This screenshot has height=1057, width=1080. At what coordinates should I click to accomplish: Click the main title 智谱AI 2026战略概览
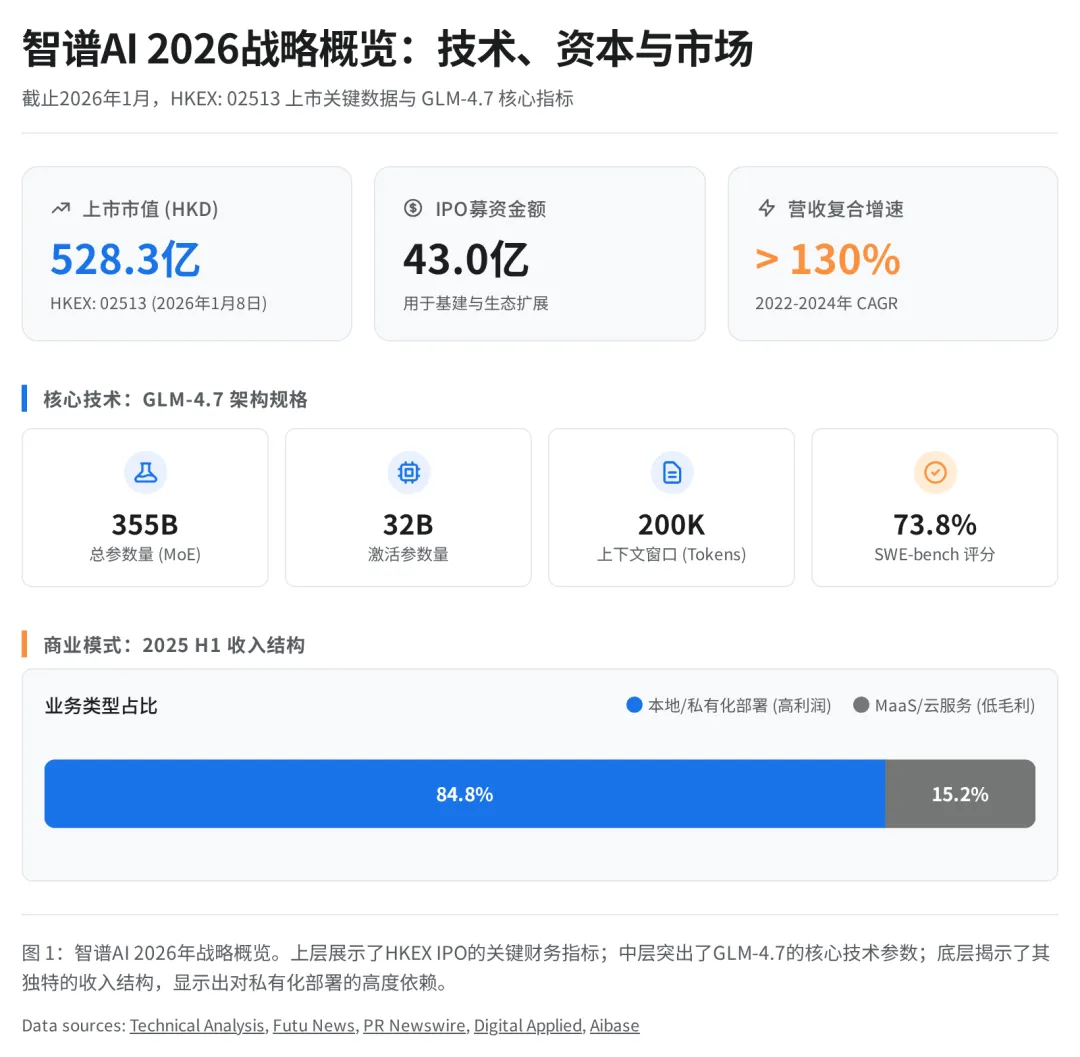point(387,48)
